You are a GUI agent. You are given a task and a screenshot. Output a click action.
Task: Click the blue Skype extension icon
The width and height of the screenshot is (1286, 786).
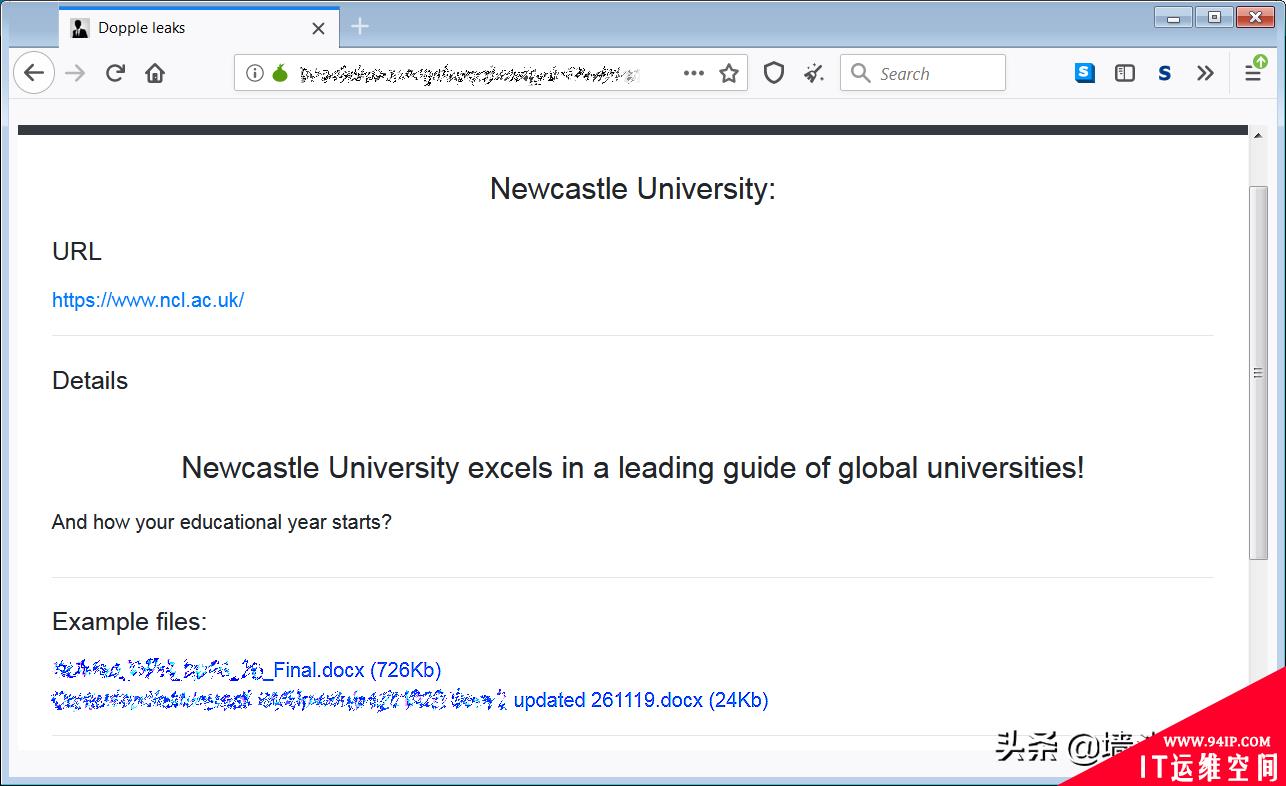click(1085, 73)
